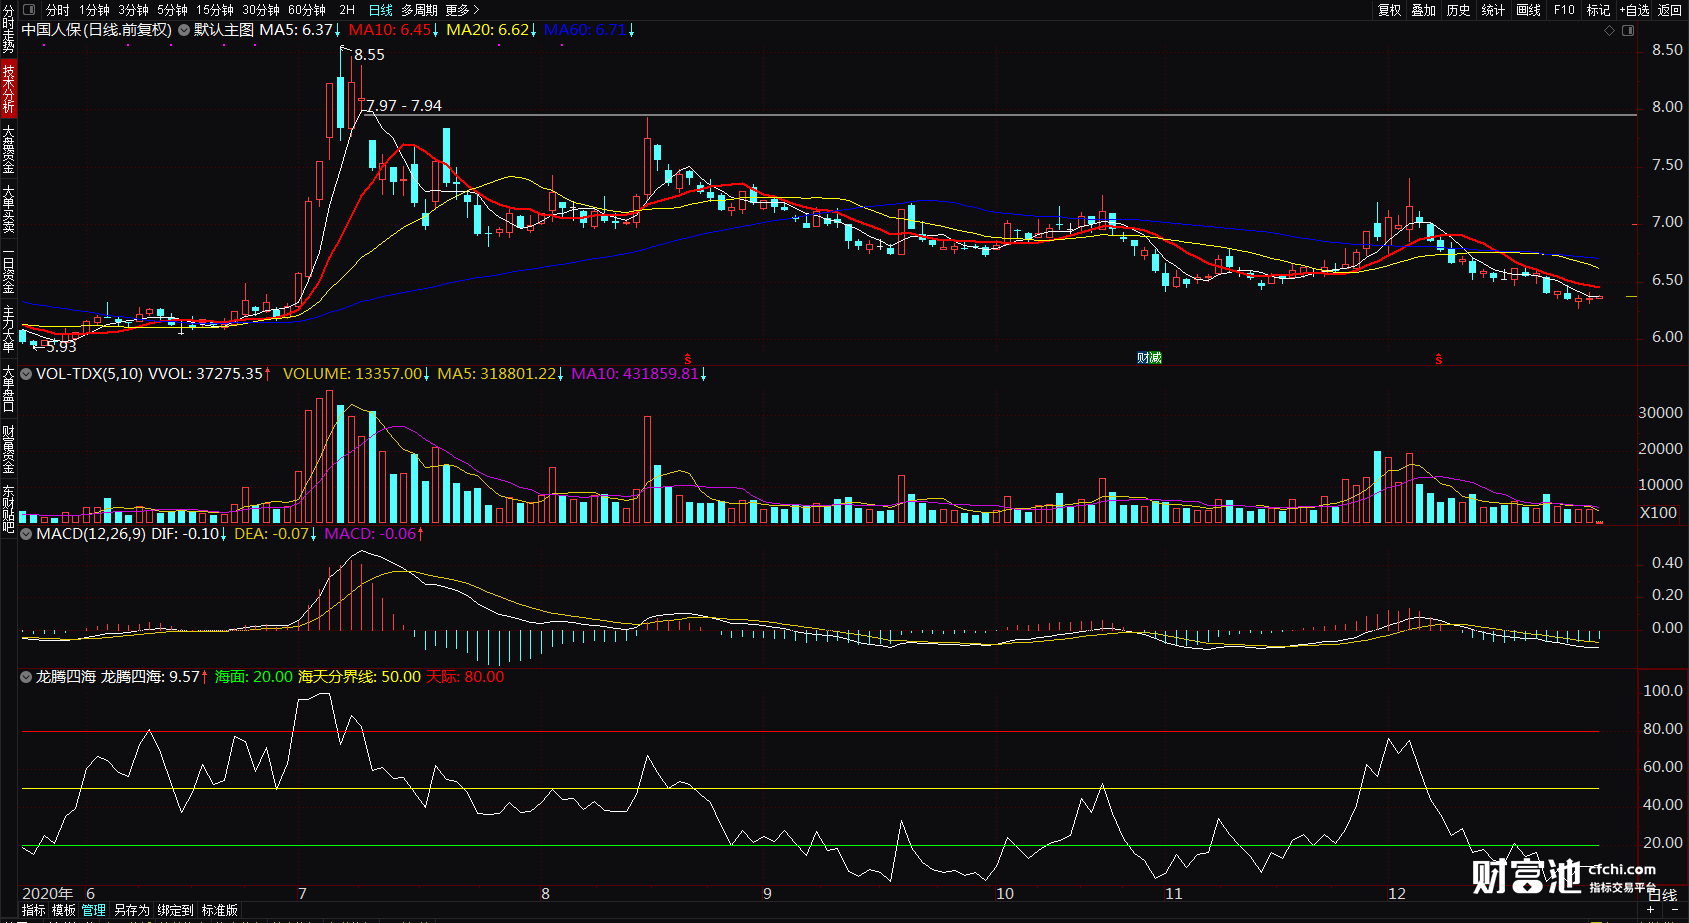Toggle the right side panel icon
Viewport: 1689px width, 923px height.
pyautogui.click(x=1628, y=31)
